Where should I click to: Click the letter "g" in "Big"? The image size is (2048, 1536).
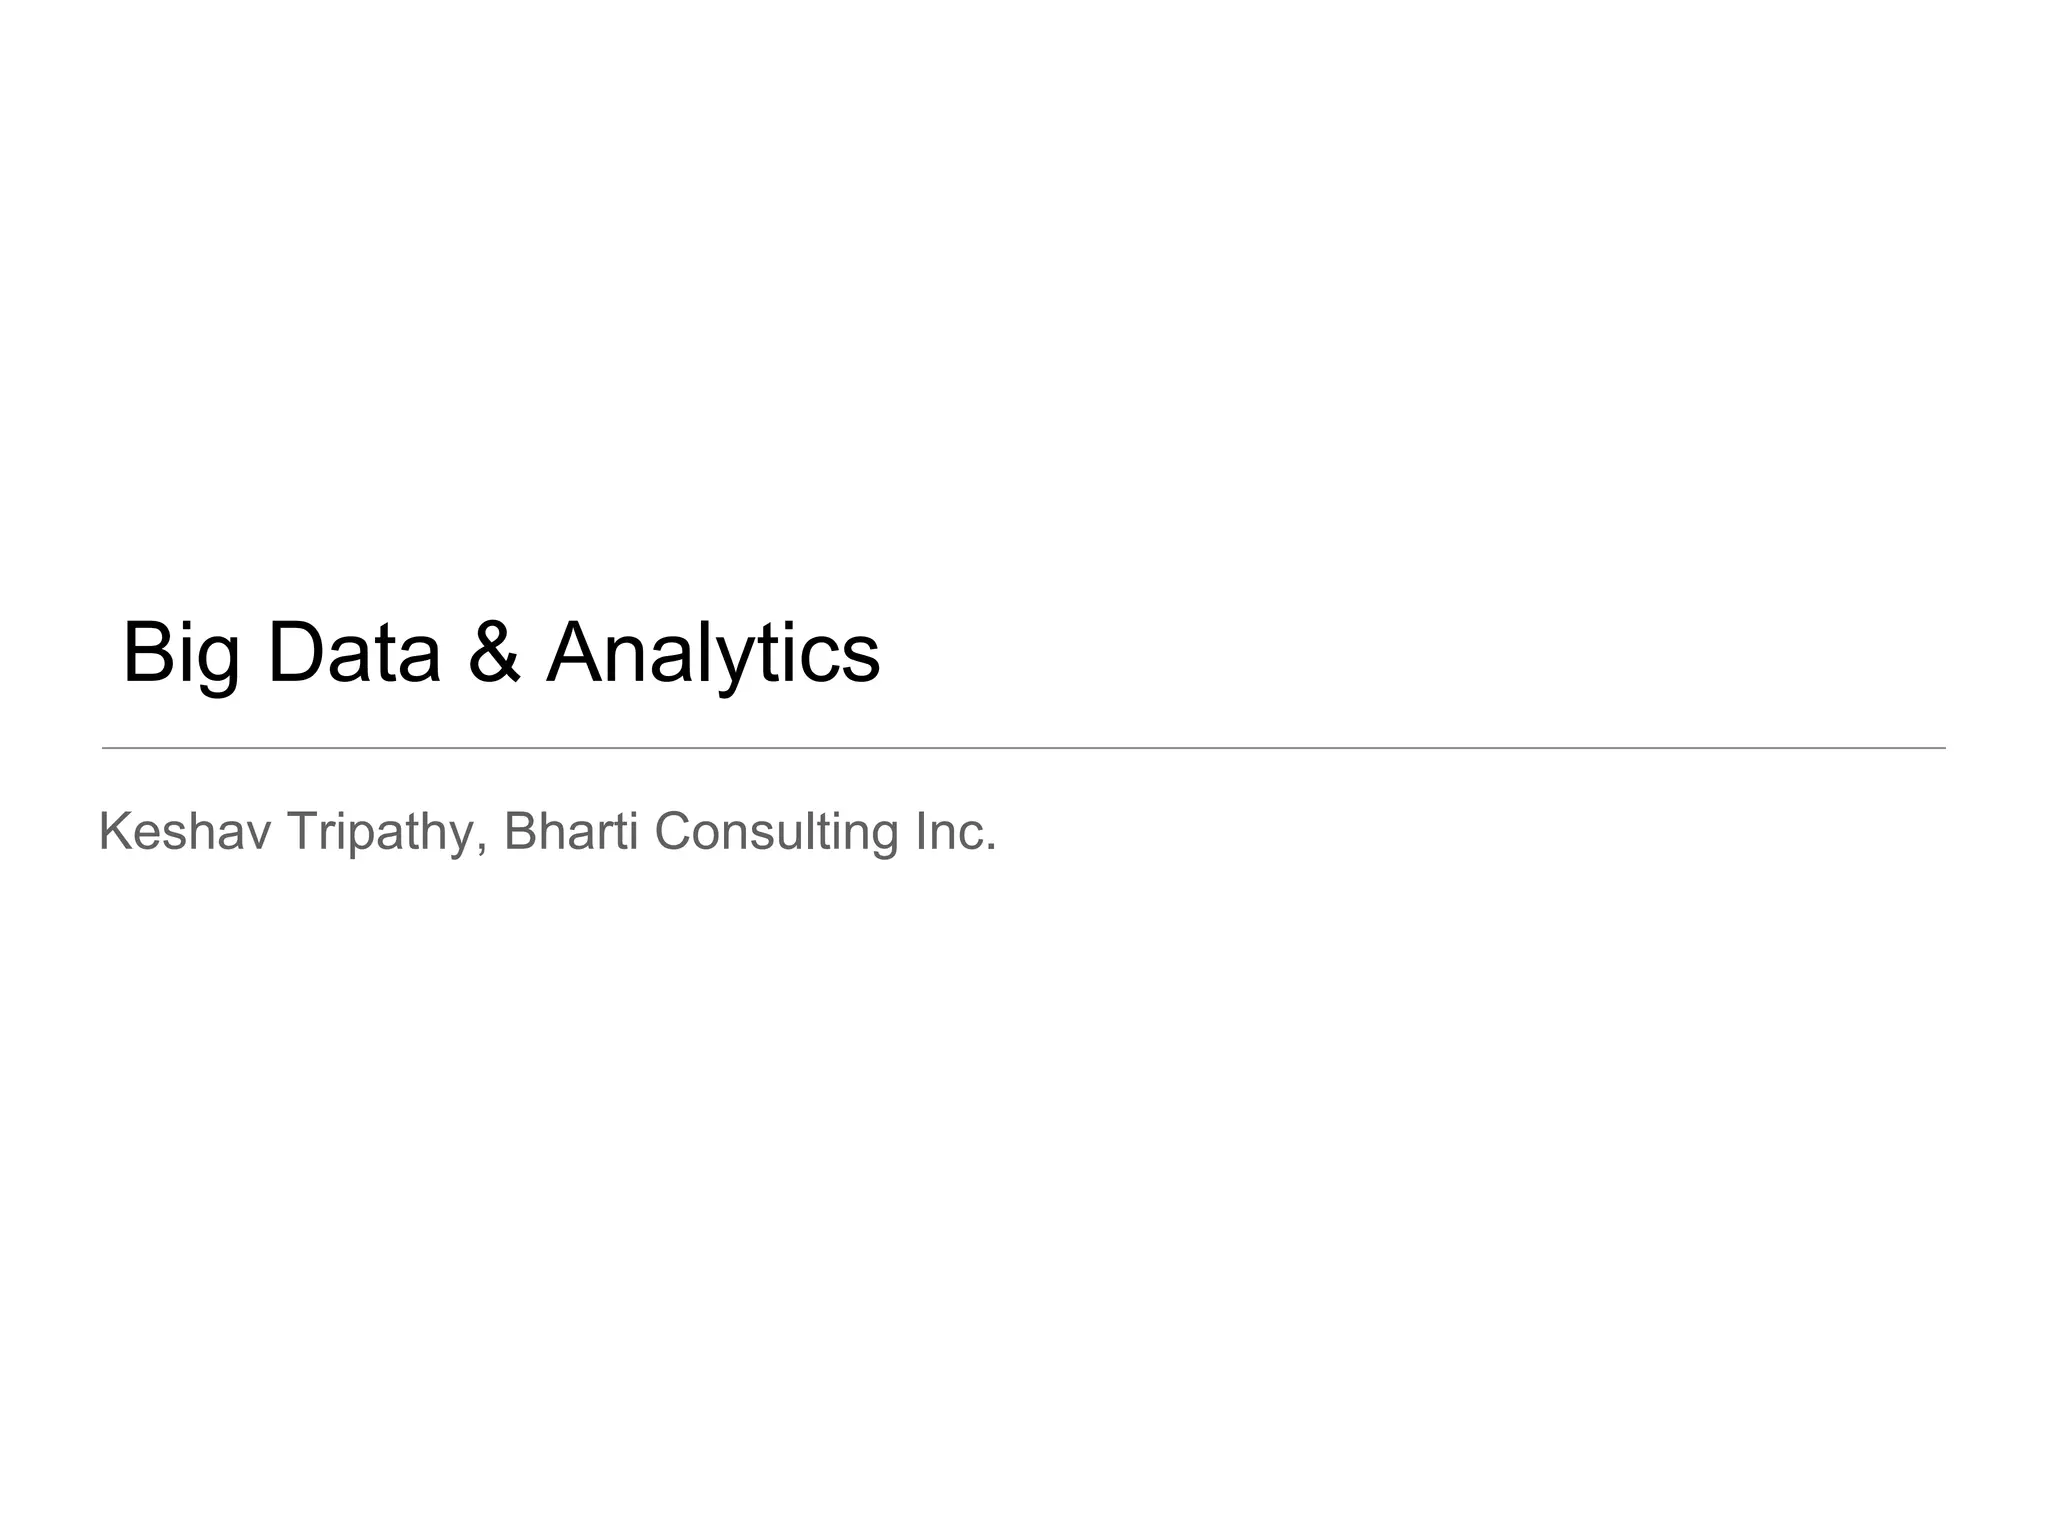(x=219, y=668)
